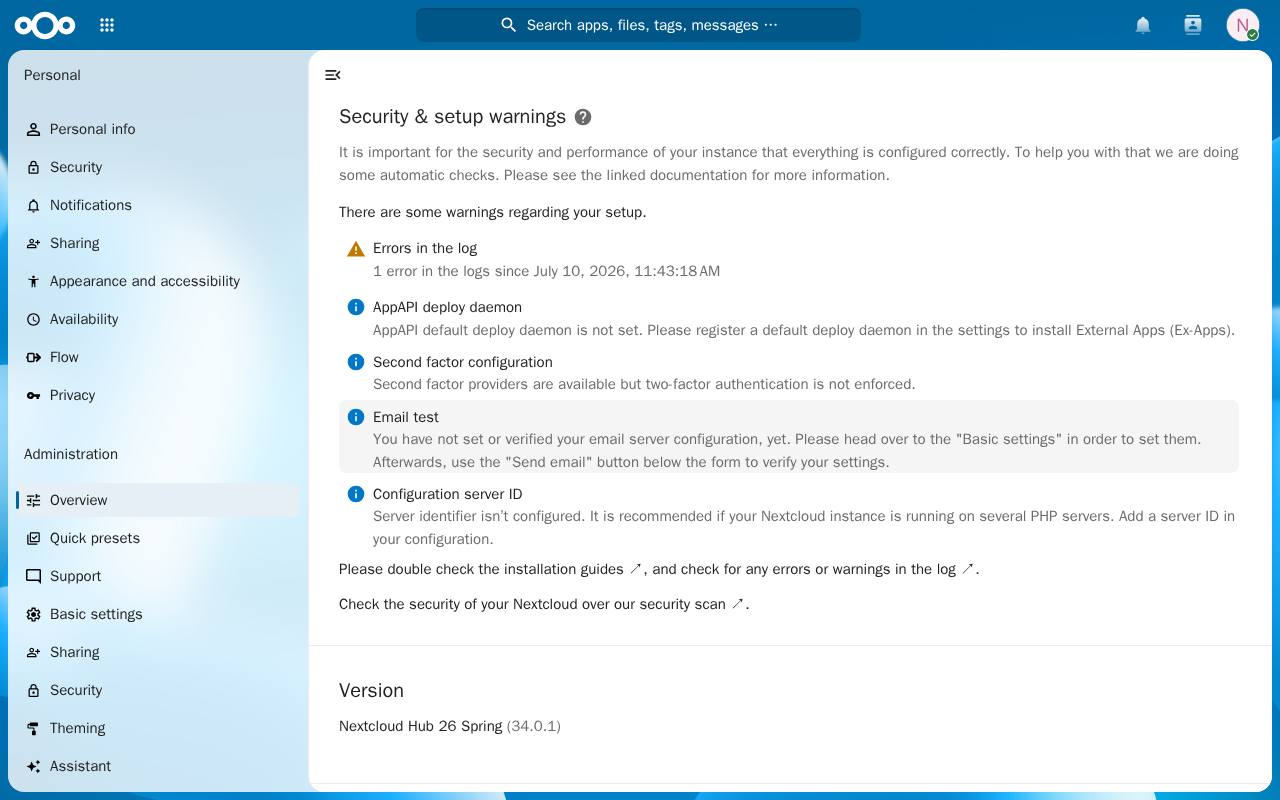Open Assistant settings

(x=157, y=766)
